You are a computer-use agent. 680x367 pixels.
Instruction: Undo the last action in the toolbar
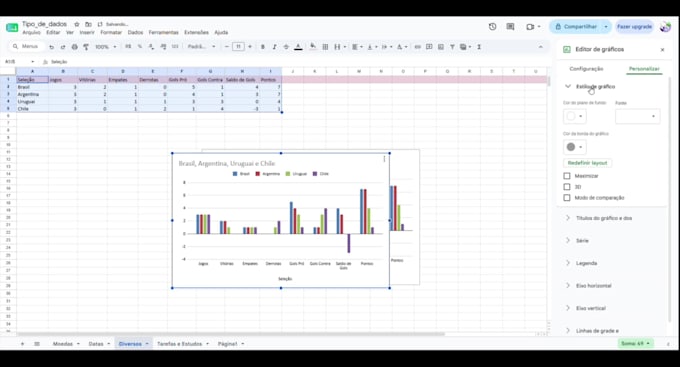52,47
